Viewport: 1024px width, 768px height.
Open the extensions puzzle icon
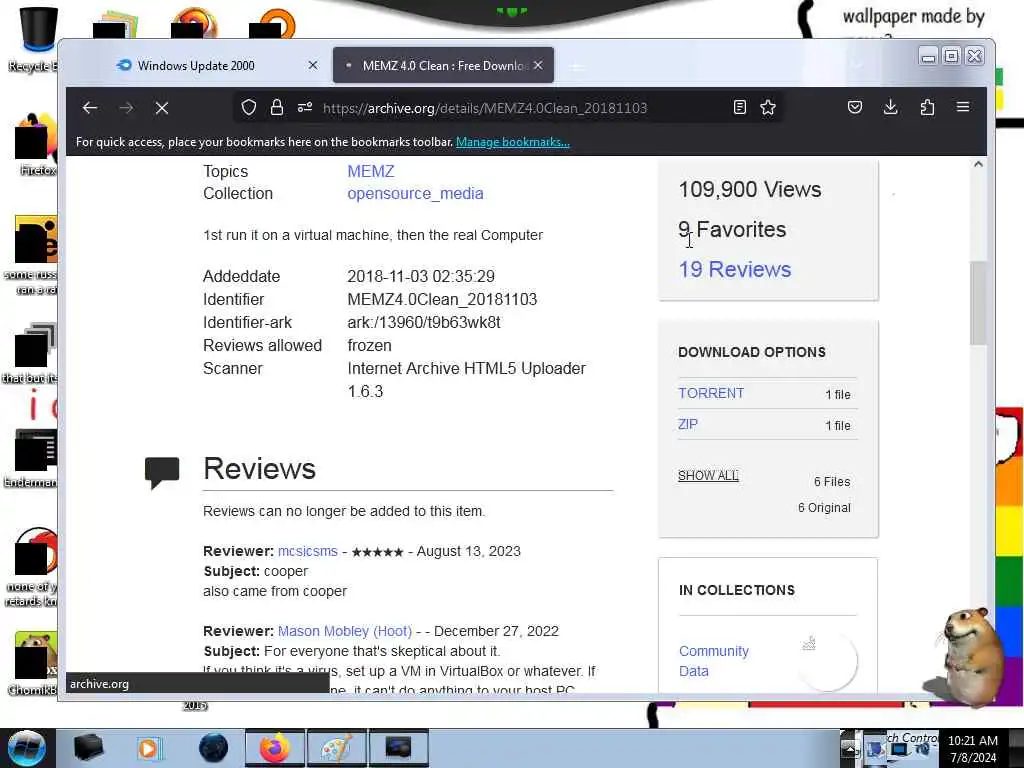coord(927,107)
